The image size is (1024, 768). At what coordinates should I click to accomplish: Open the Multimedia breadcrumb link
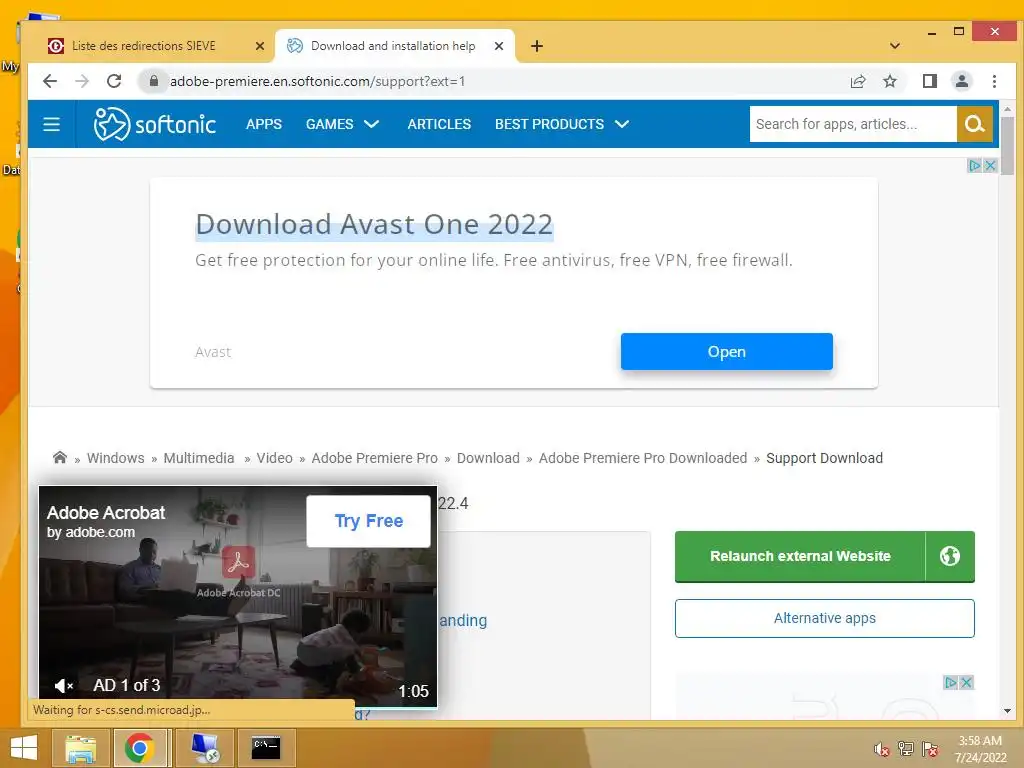coord(199,458)
